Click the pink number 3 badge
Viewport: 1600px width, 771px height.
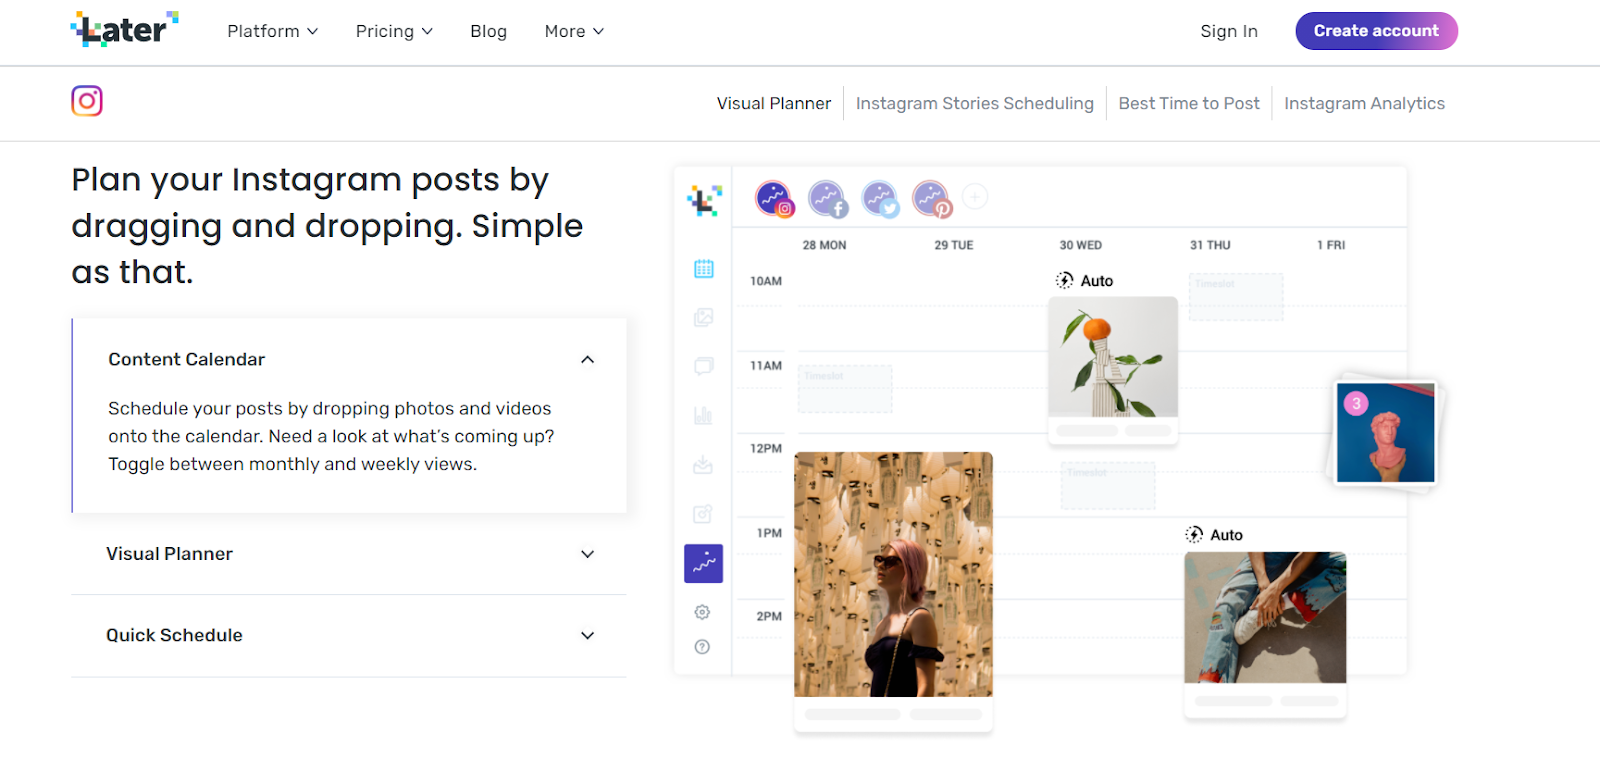(1356, 403)
